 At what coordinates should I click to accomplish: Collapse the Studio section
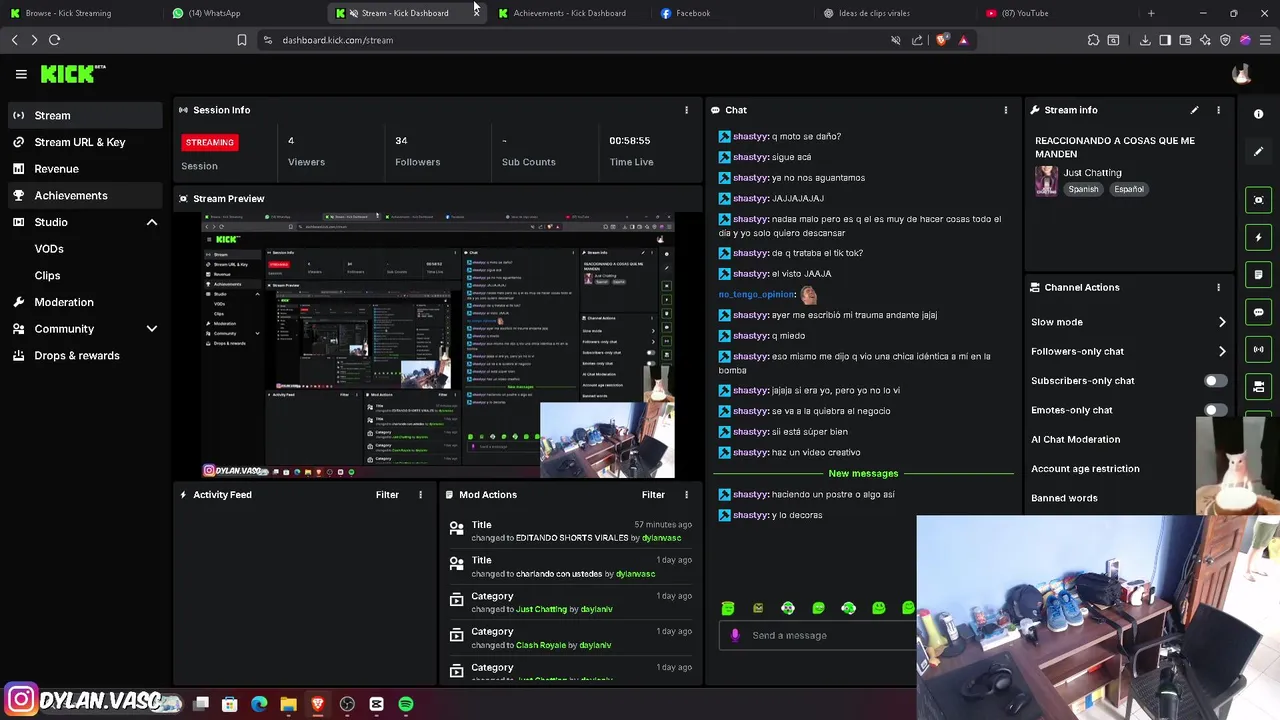click(152, 222)
